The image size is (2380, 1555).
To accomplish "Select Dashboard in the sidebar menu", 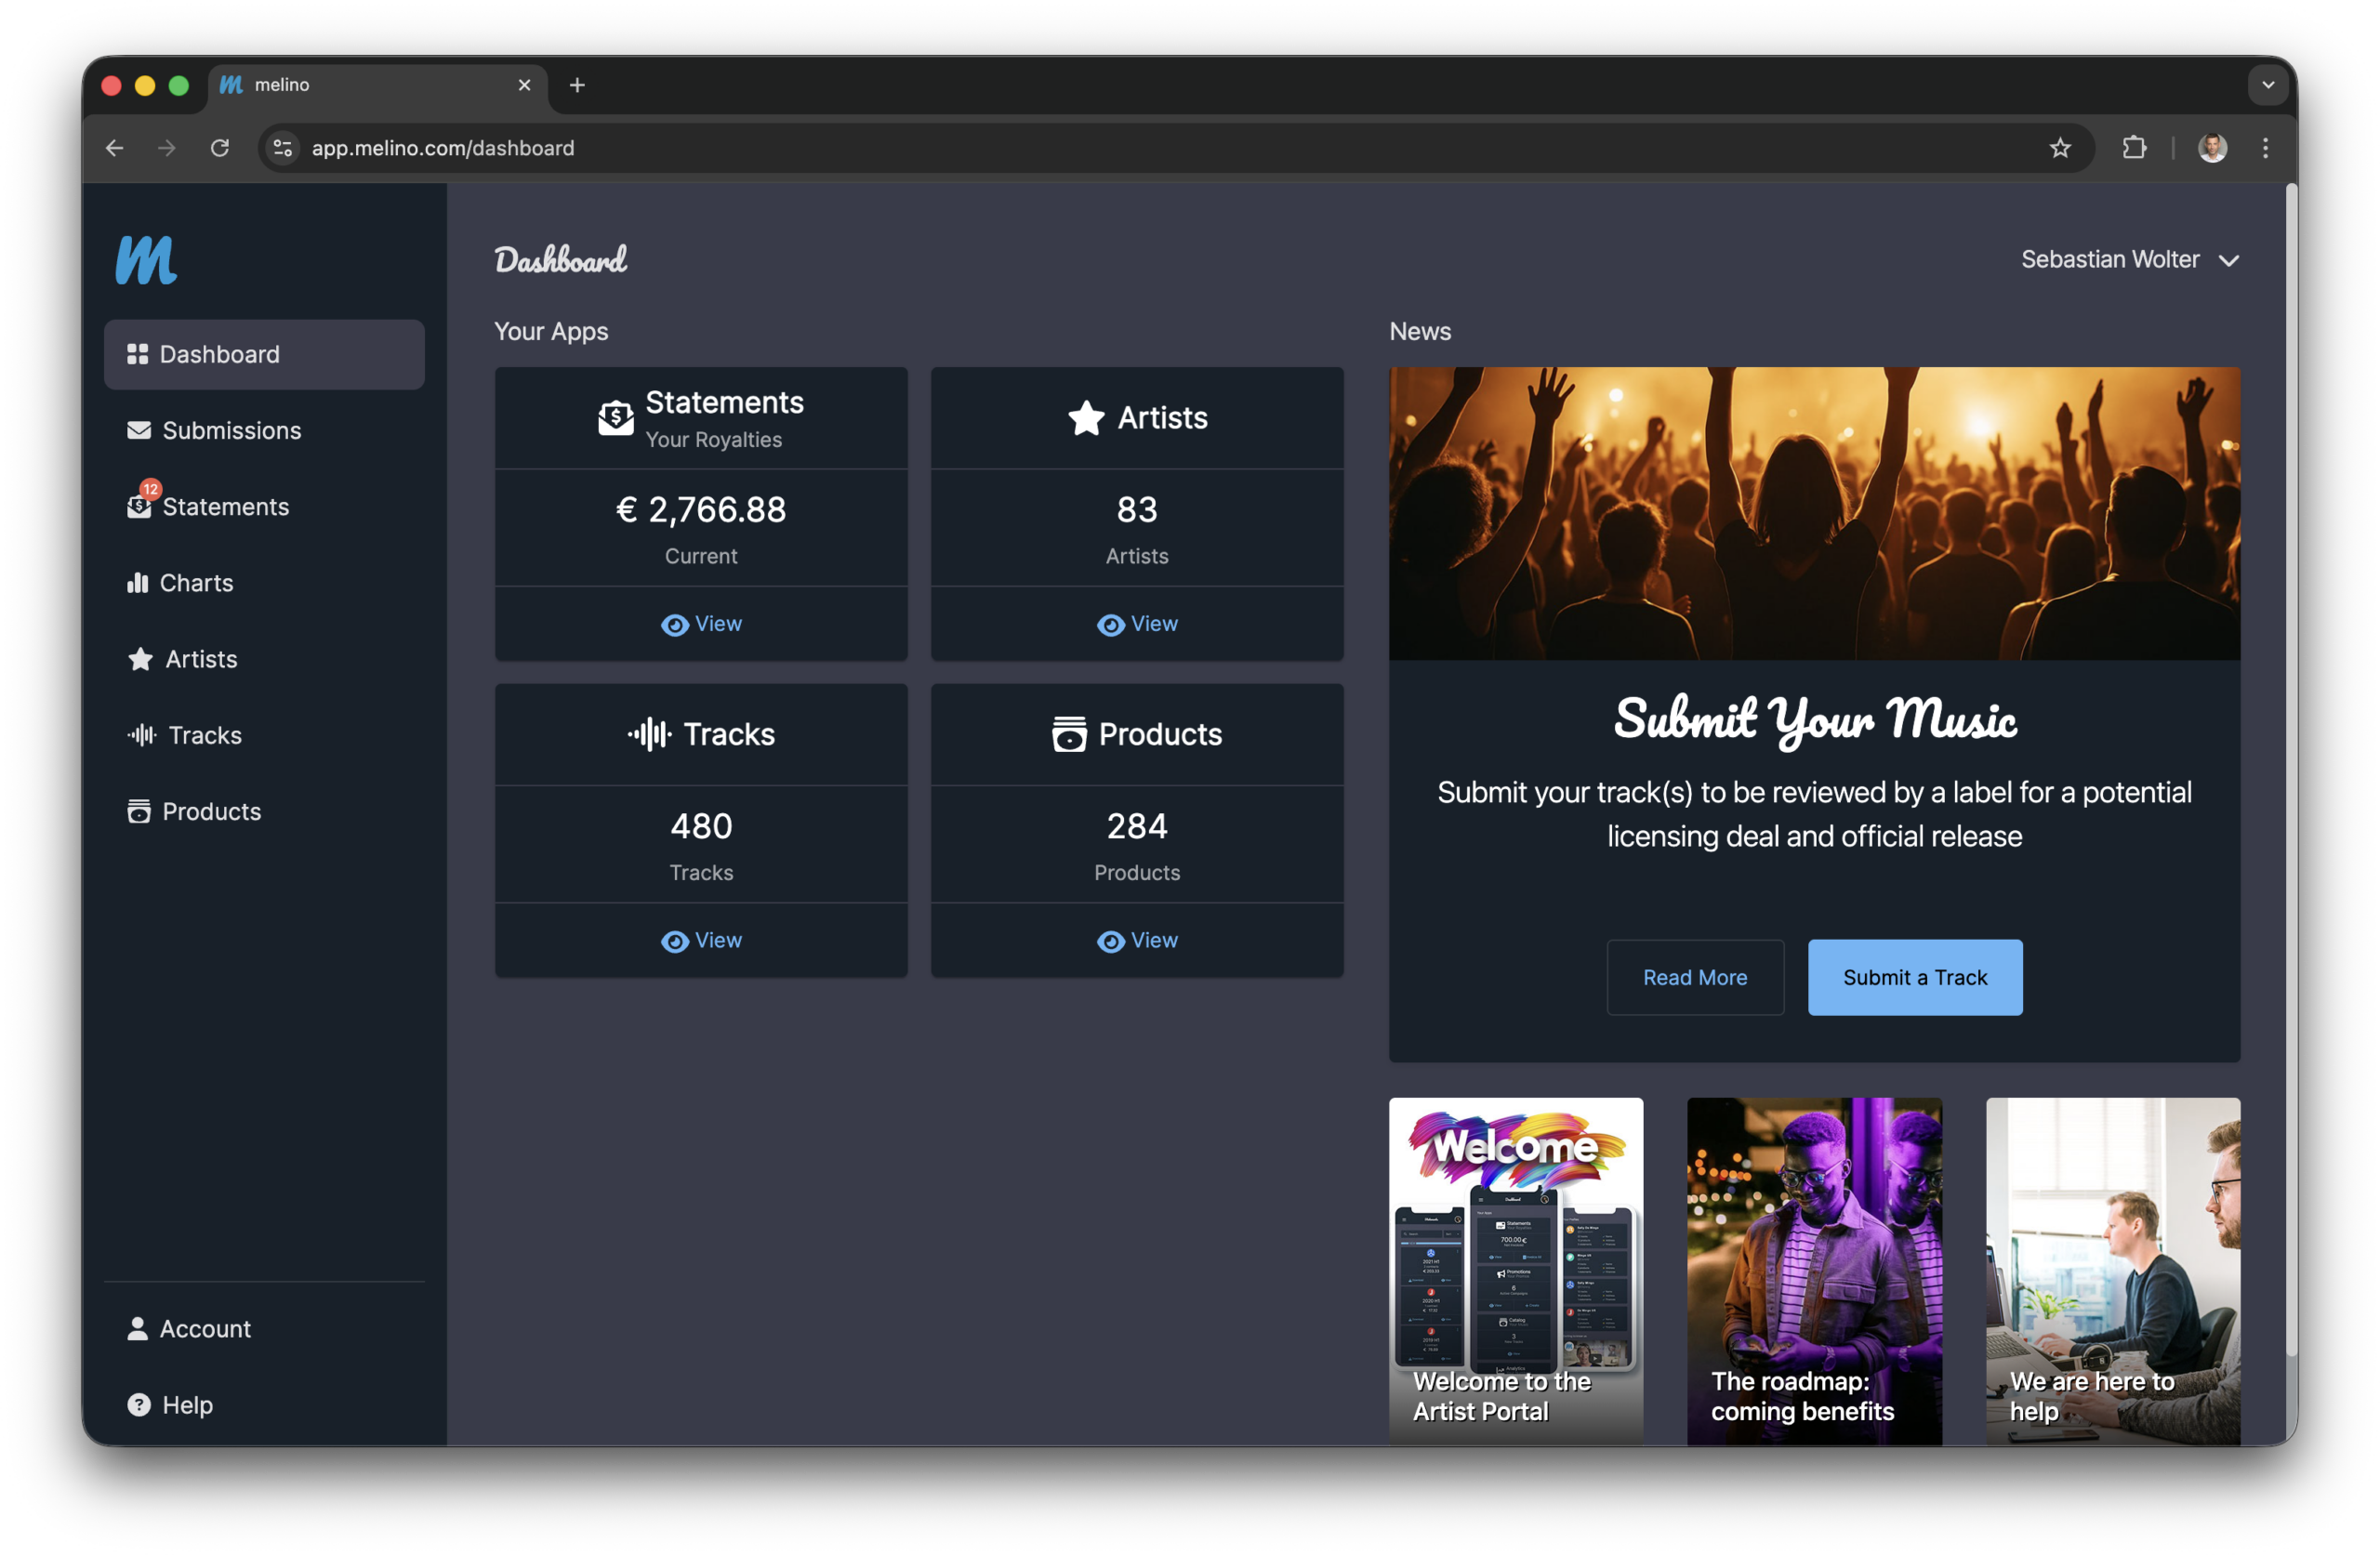I will pos(264,354).
